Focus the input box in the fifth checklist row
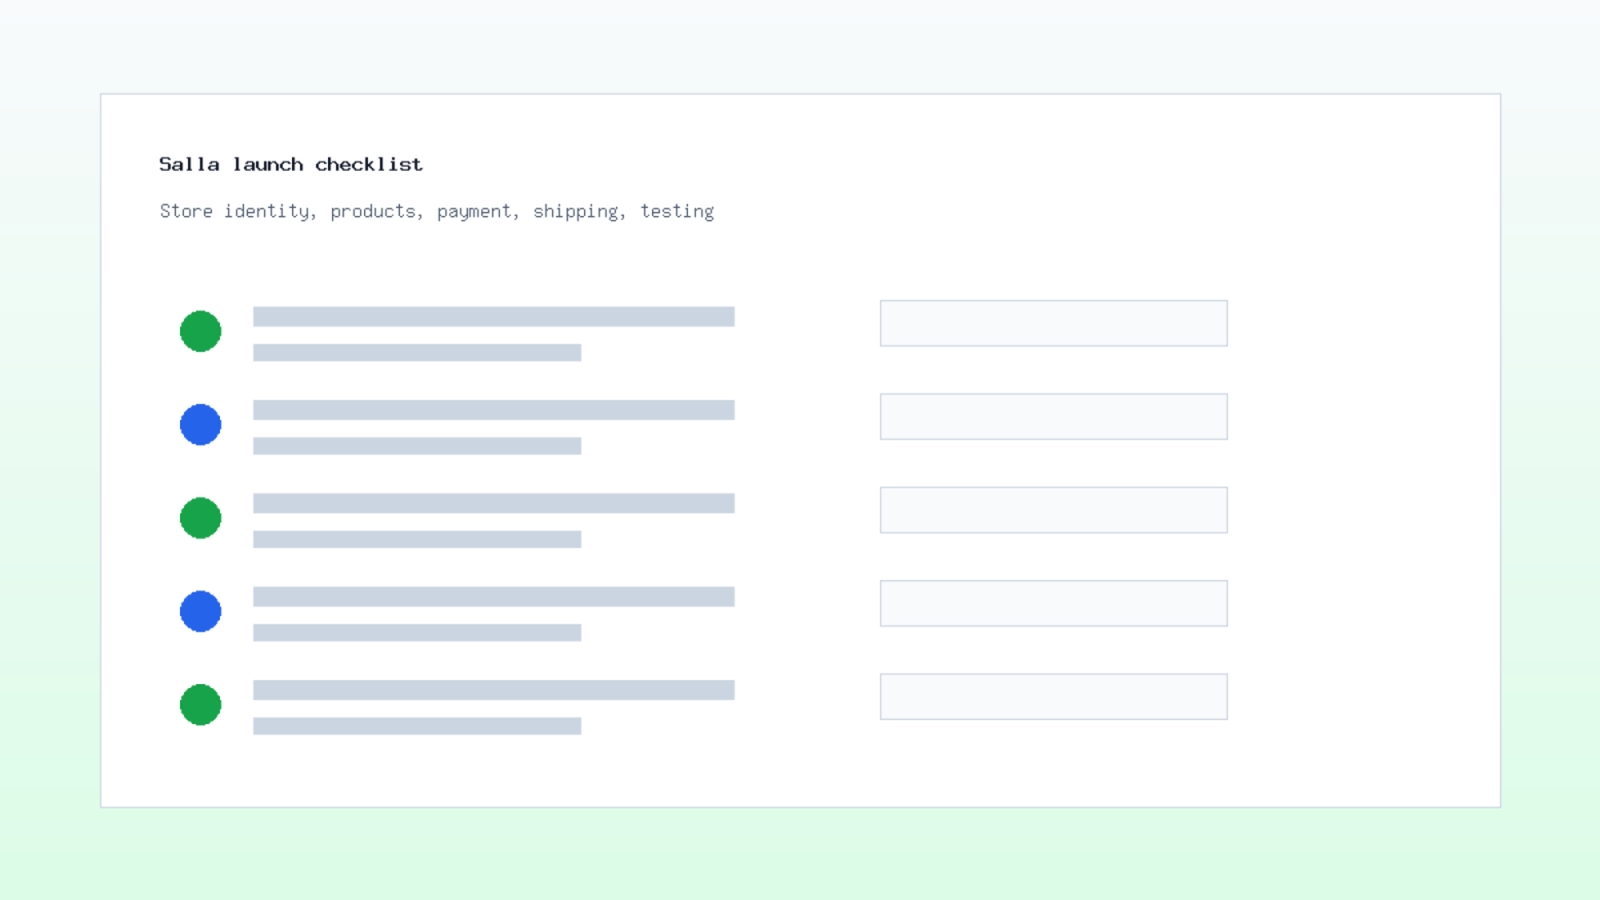This screenshot has width=1600, height=900. pos(1053,696)
